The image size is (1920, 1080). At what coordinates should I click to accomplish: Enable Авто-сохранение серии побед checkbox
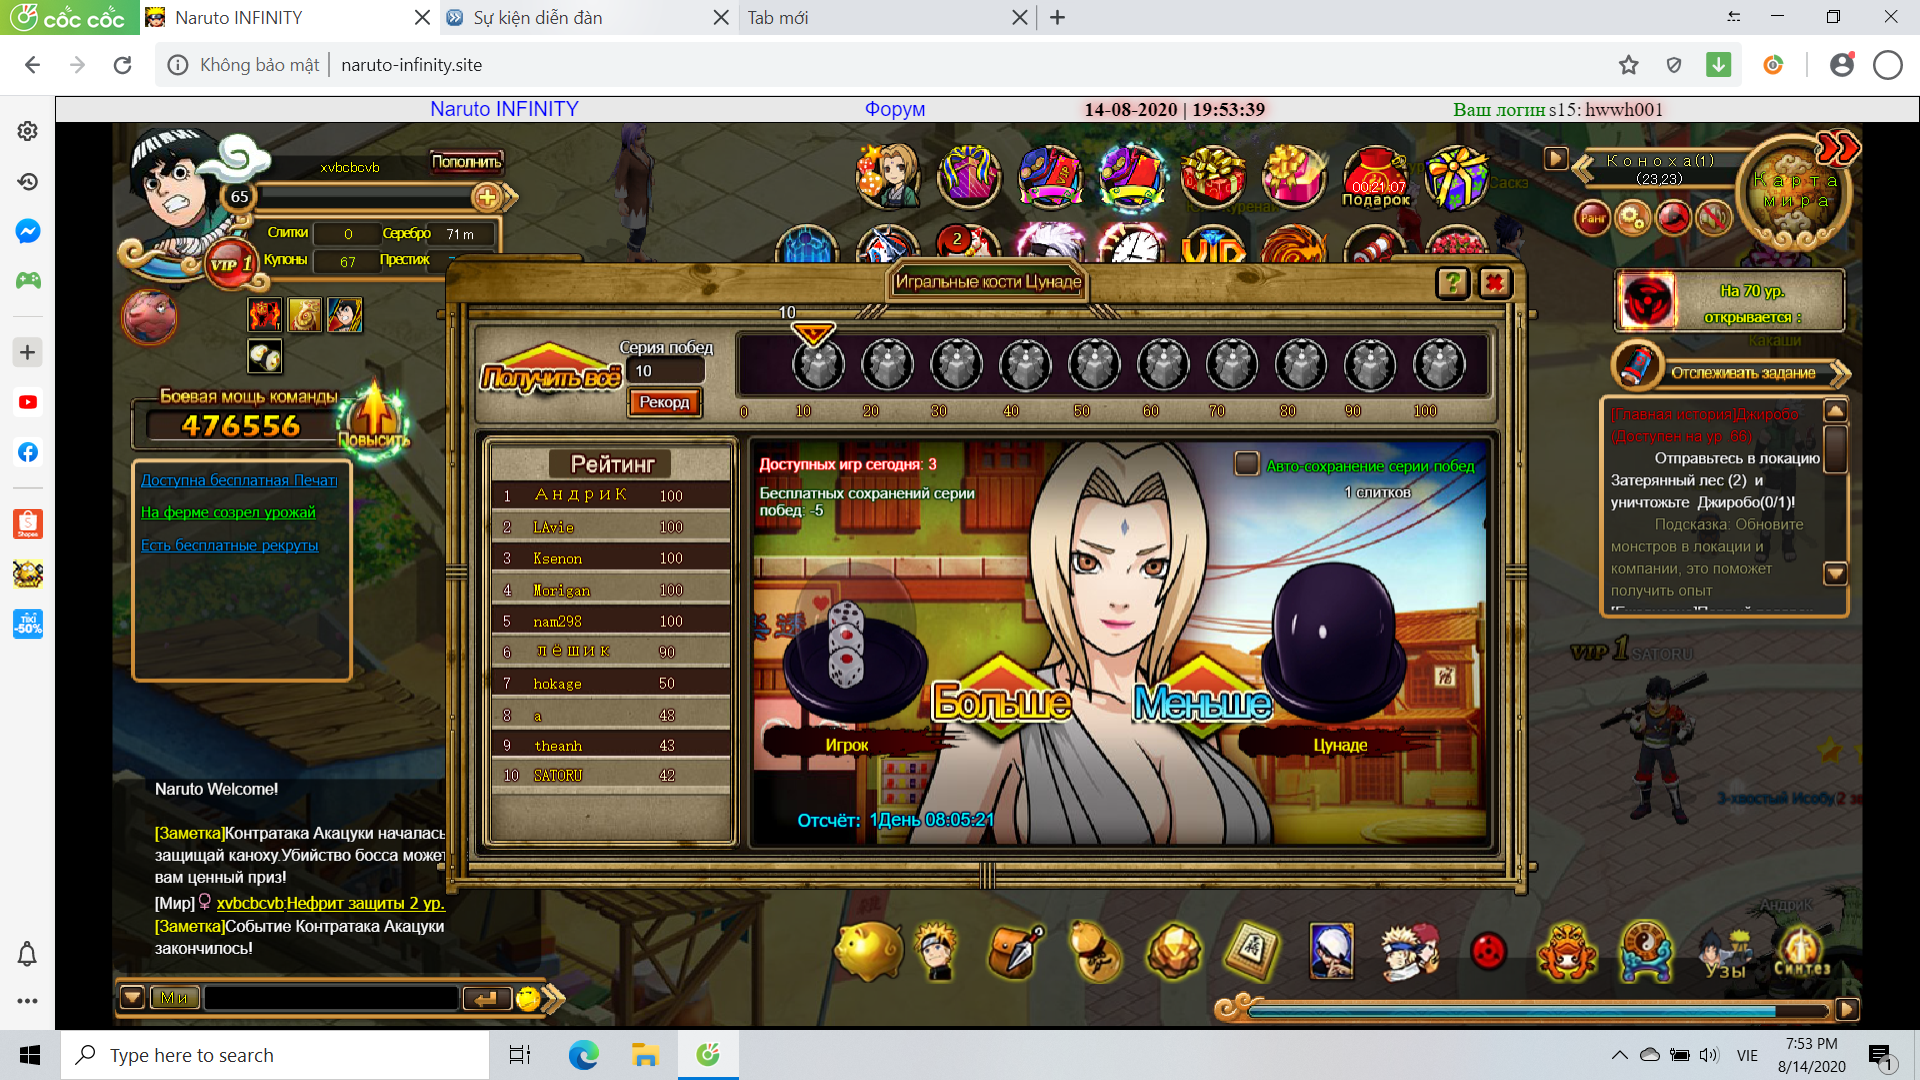pyautogui.click(x=1247, y=464)
